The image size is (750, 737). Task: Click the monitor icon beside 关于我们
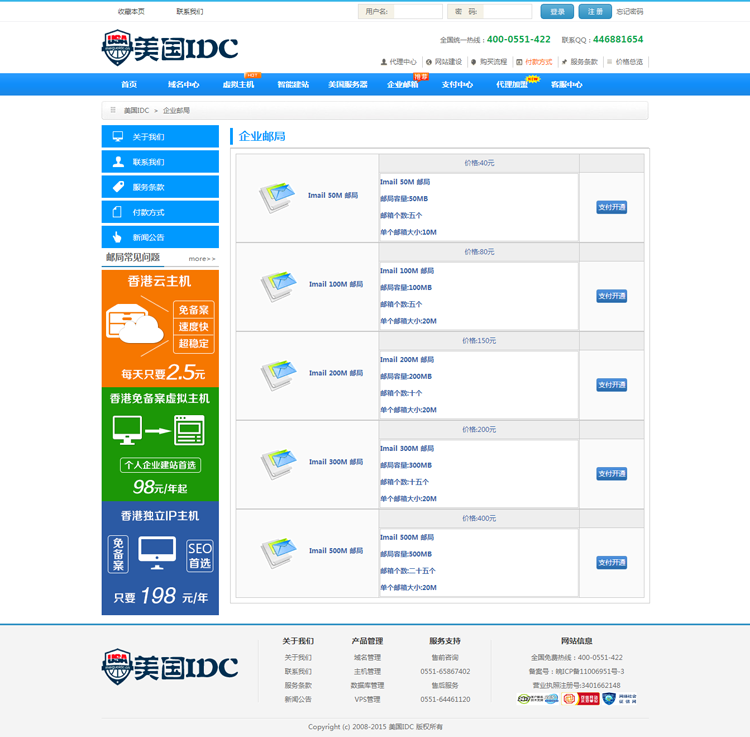click(118, 136)
